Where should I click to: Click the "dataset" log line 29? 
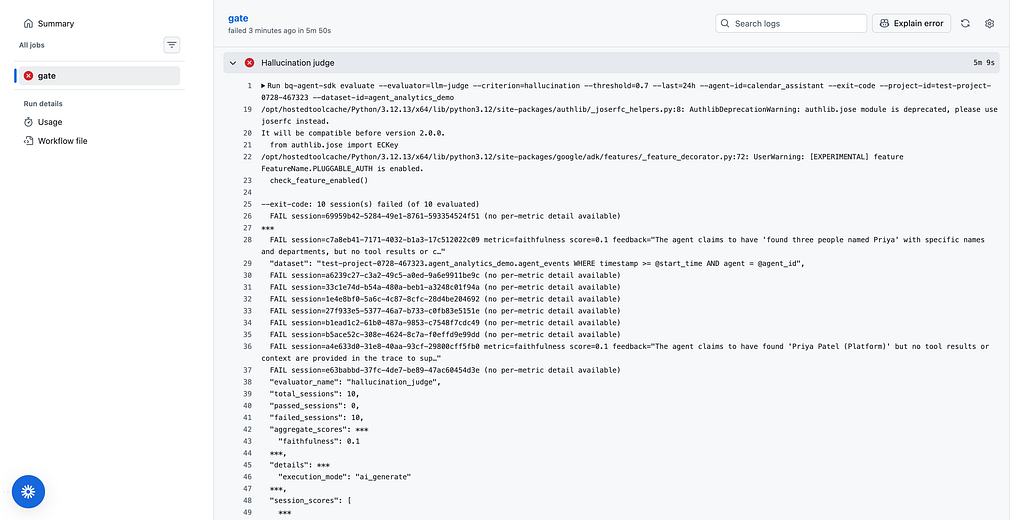pyautogui.click(x=537, y=264)
